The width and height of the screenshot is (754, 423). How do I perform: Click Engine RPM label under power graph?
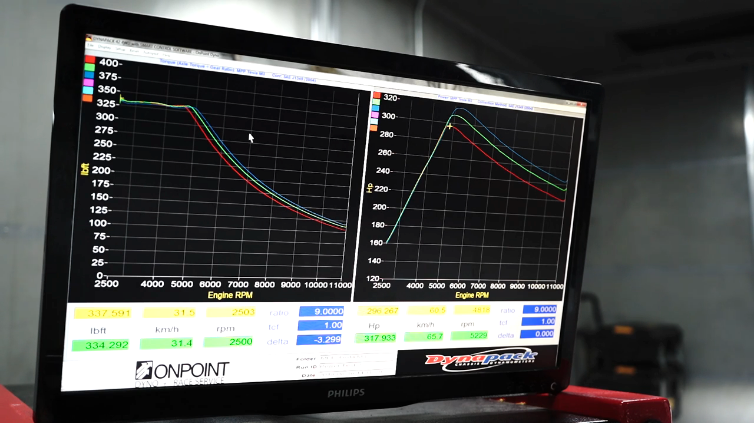click(x=472, y=295)
